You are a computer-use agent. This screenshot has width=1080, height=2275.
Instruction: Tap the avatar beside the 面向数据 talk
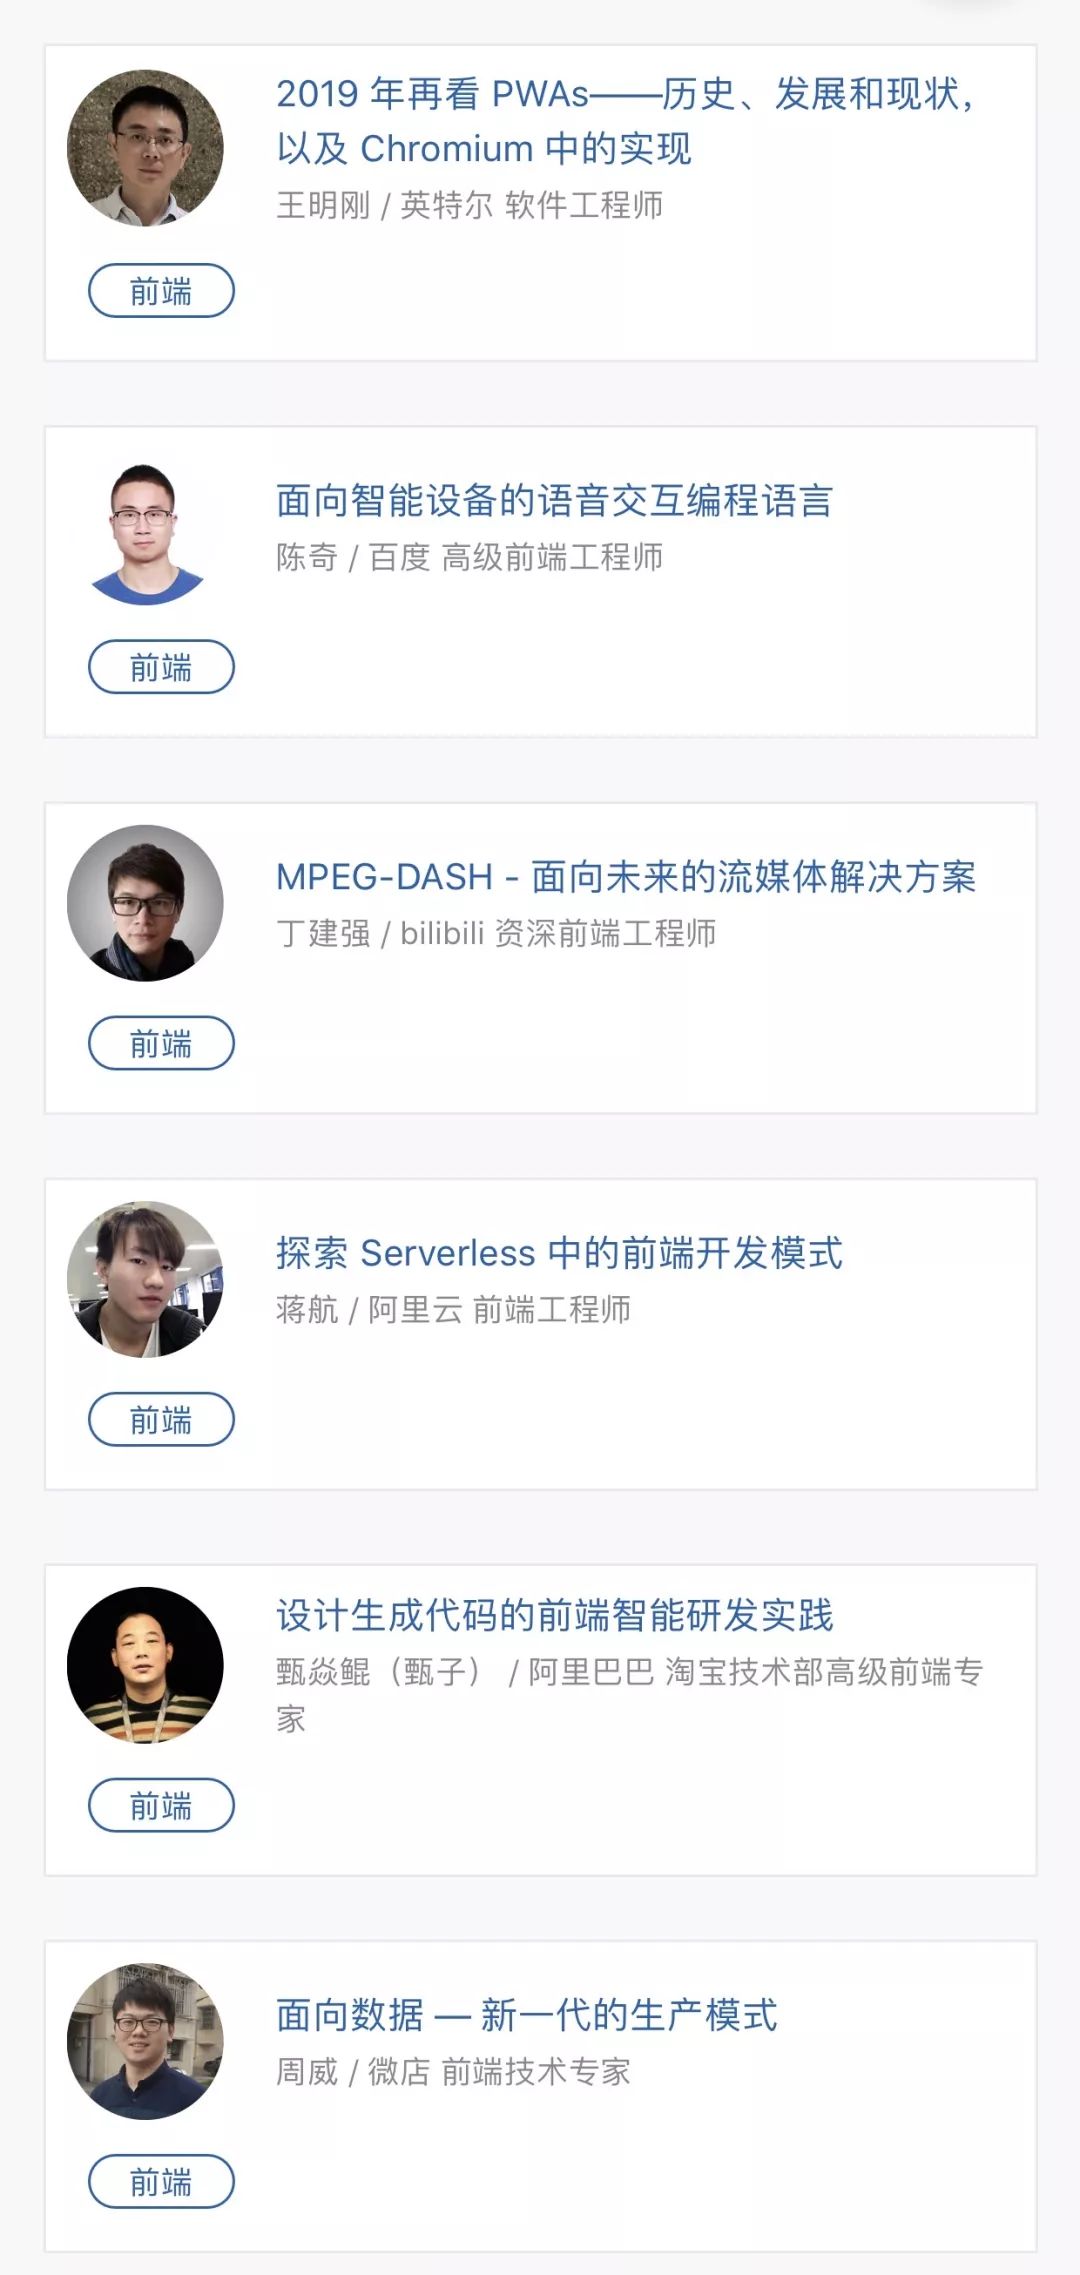[145, 2041]
